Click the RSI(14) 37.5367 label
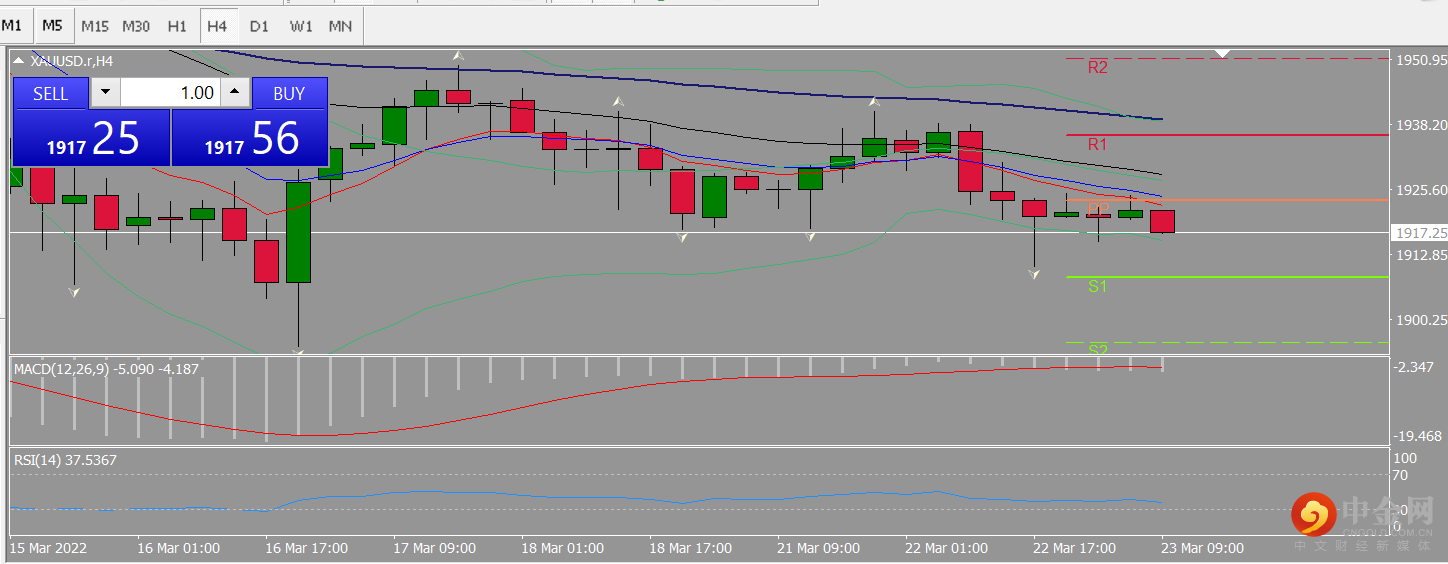The image size is (1448, 564). 65,460
